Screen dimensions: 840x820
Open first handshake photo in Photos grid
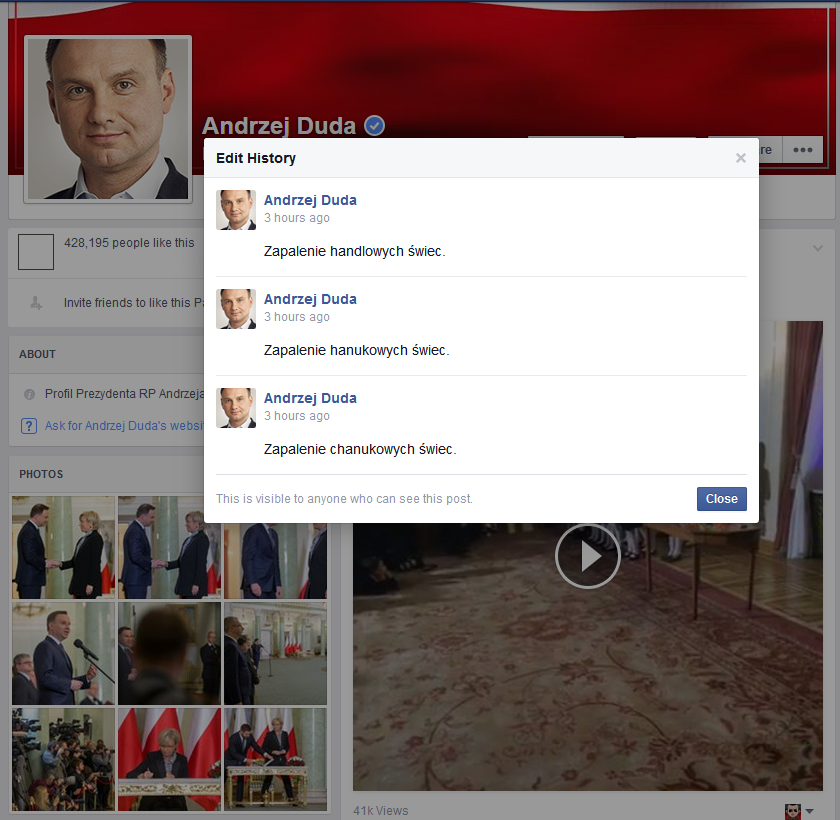[x=63, y=547]
